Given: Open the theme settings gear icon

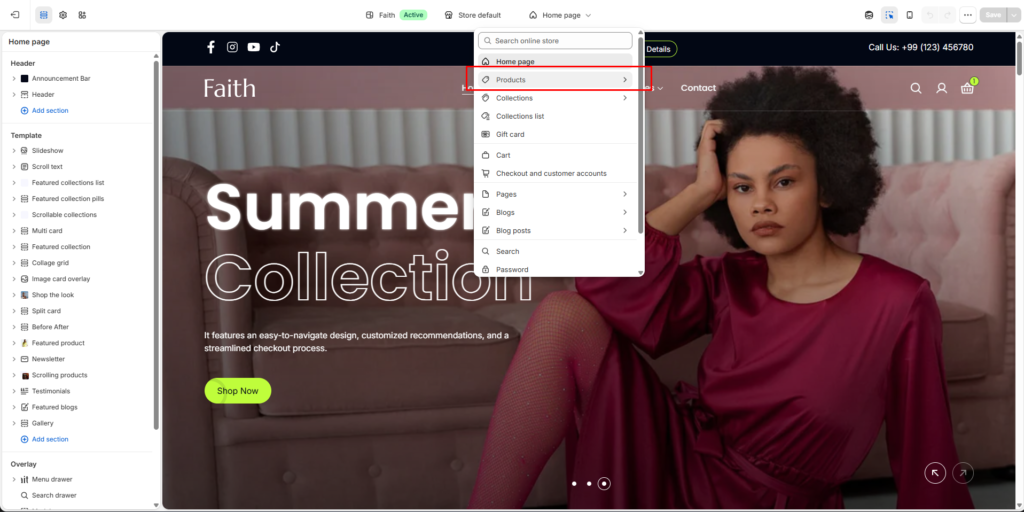Looking at the screenshot, I should (63, 14).
